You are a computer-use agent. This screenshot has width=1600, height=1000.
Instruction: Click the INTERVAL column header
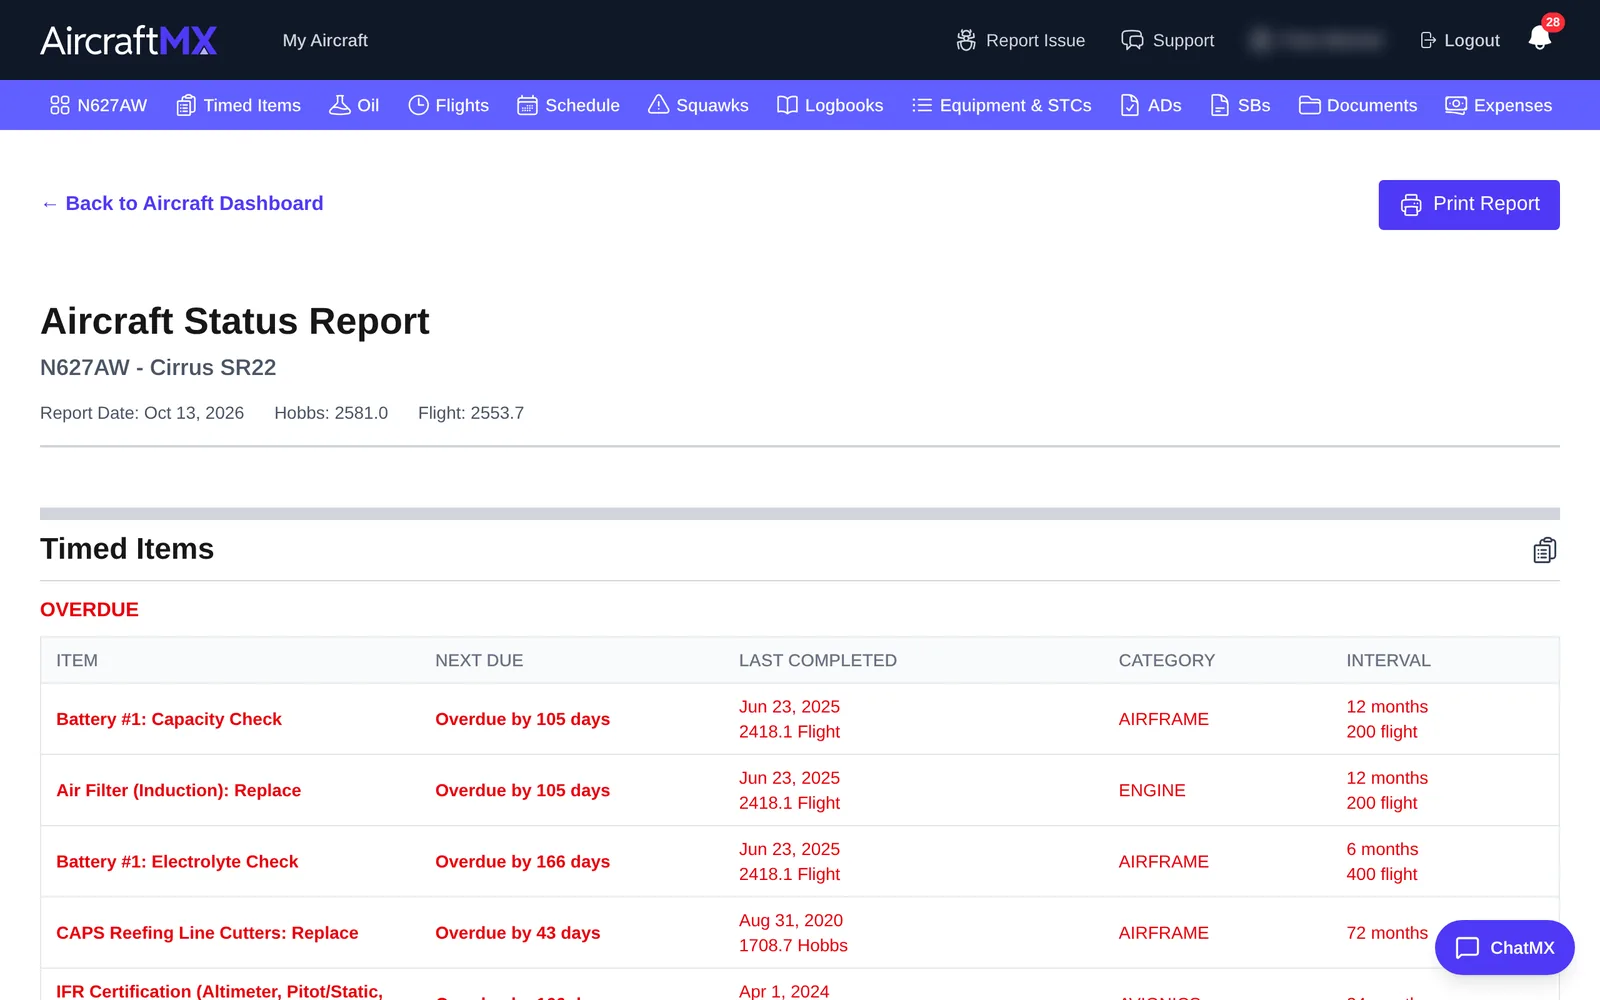[1388, 660]
